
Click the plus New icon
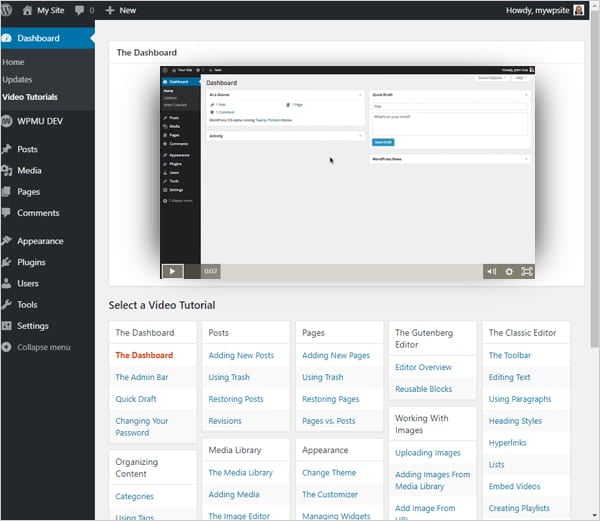click(110, 10)
